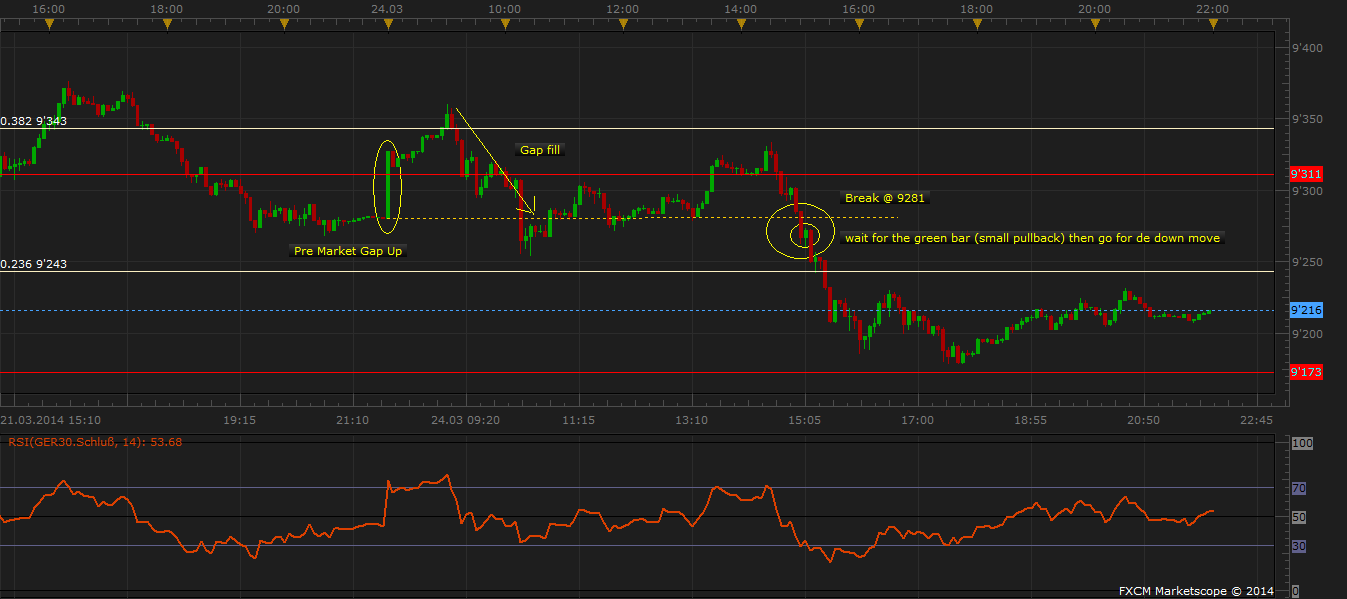Select the 'wait for the green bar' note
This screenshot has height=599, width=1347.
[1033, 238]
